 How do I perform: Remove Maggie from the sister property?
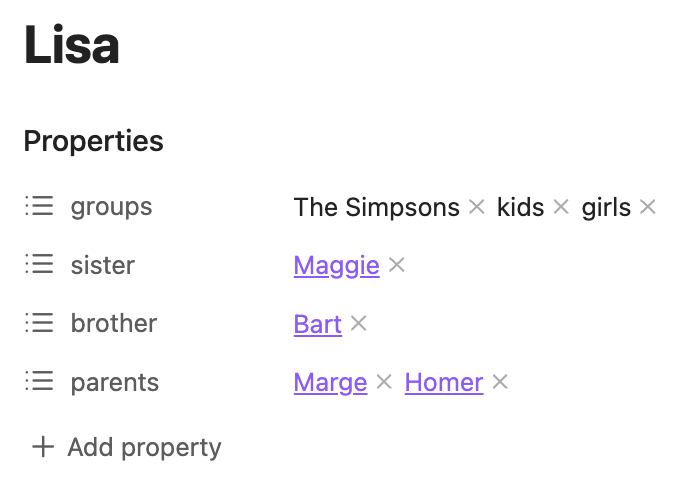397,265
